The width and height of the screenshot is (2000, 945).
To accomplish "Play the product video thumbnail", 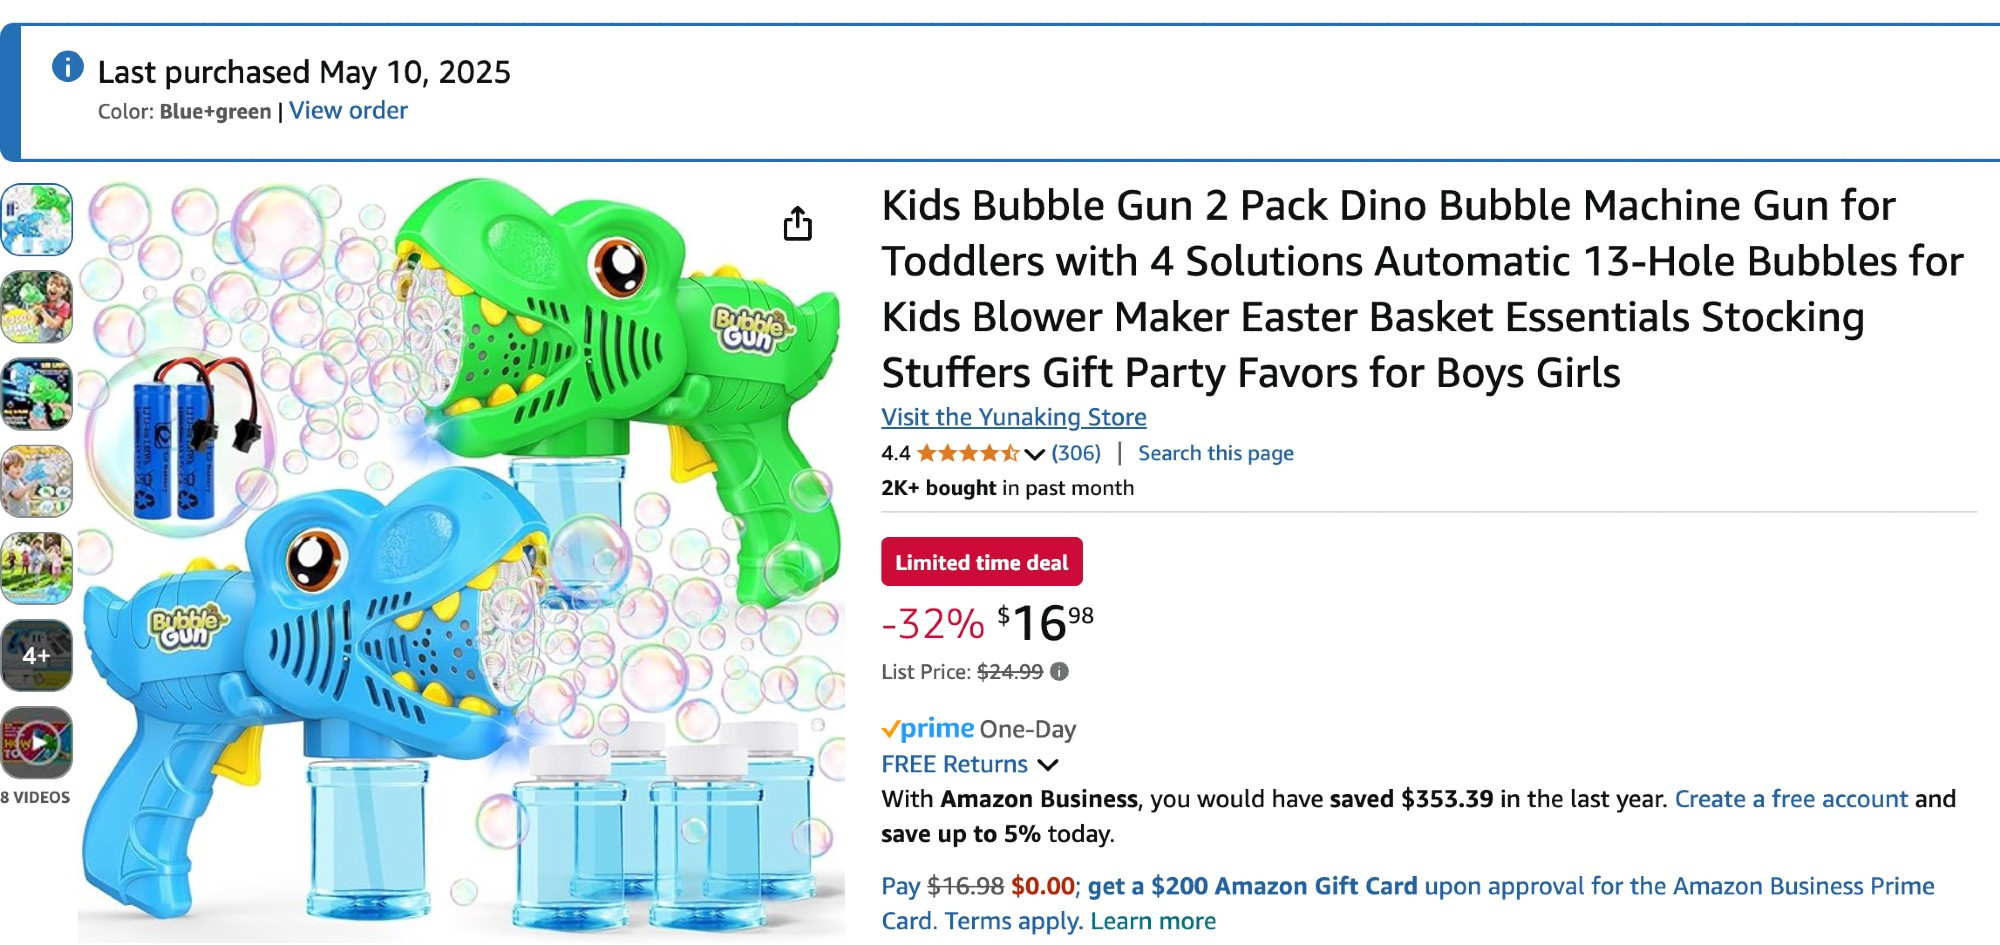I will click(x=37, y=742).
